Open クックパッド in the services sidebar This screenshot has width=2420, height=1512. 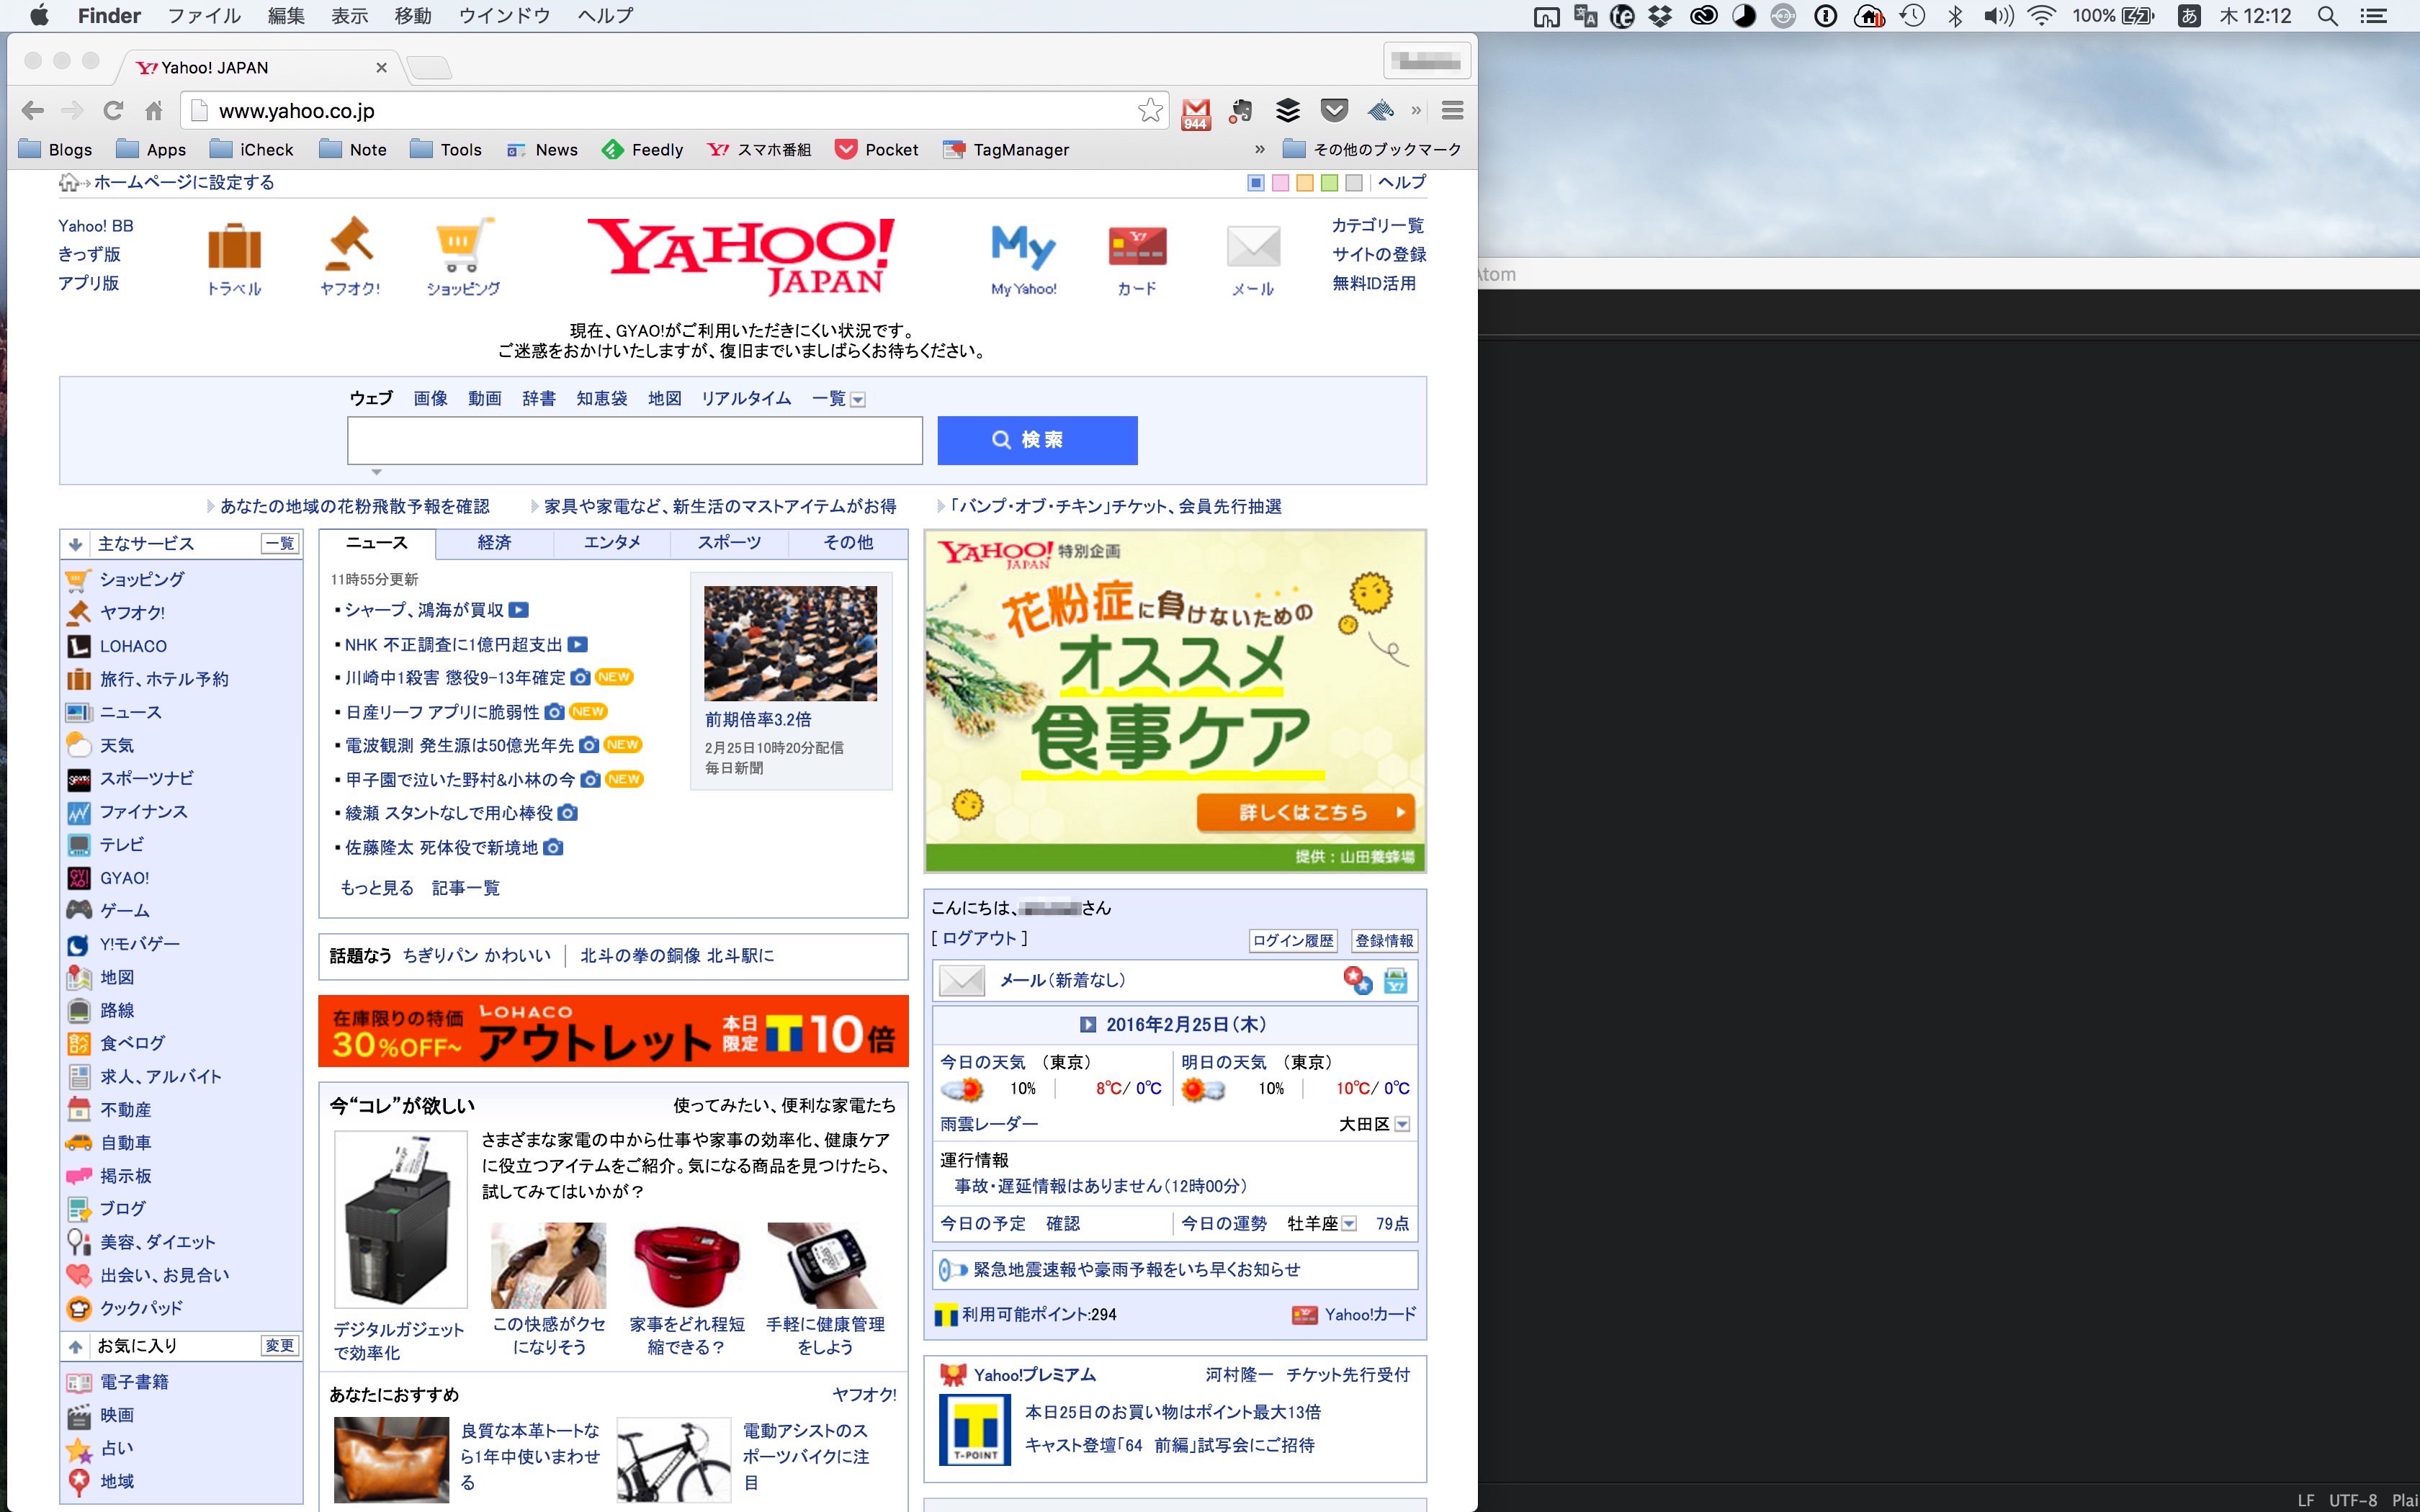coord(141,1308)
